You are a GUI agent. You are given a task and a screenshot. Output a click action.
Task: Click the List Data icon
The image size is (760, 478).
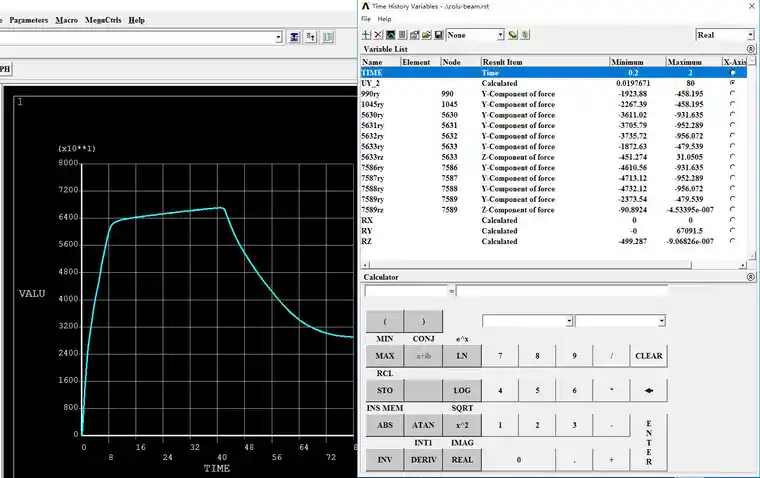[x=402, y=35]
